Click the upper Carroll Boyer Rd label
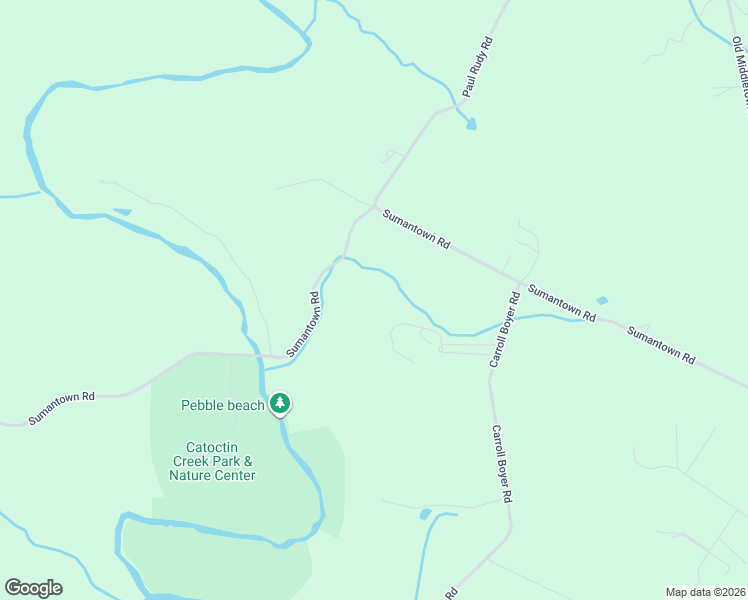Image resolution: width=748 pixels, height=600 pixels. pos(505,330)
